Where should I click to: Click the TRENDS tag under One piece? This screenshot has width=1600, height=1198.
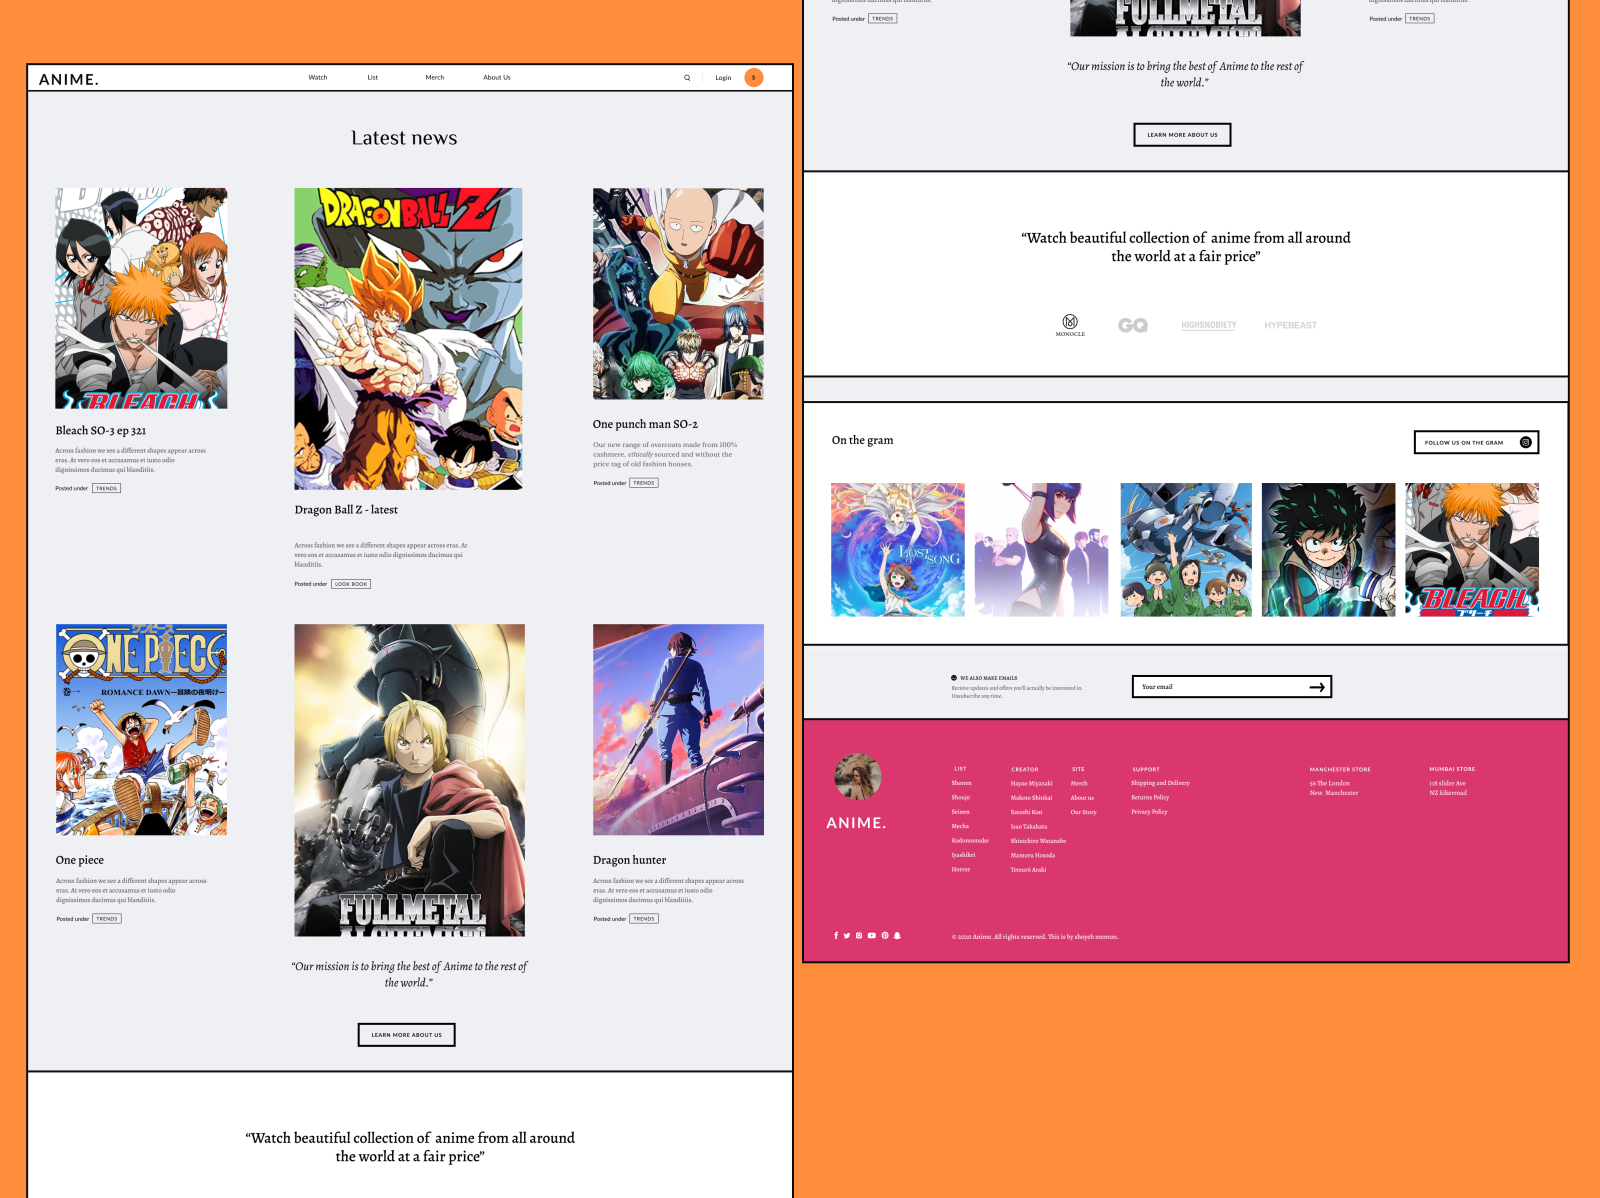coord(107,918)
